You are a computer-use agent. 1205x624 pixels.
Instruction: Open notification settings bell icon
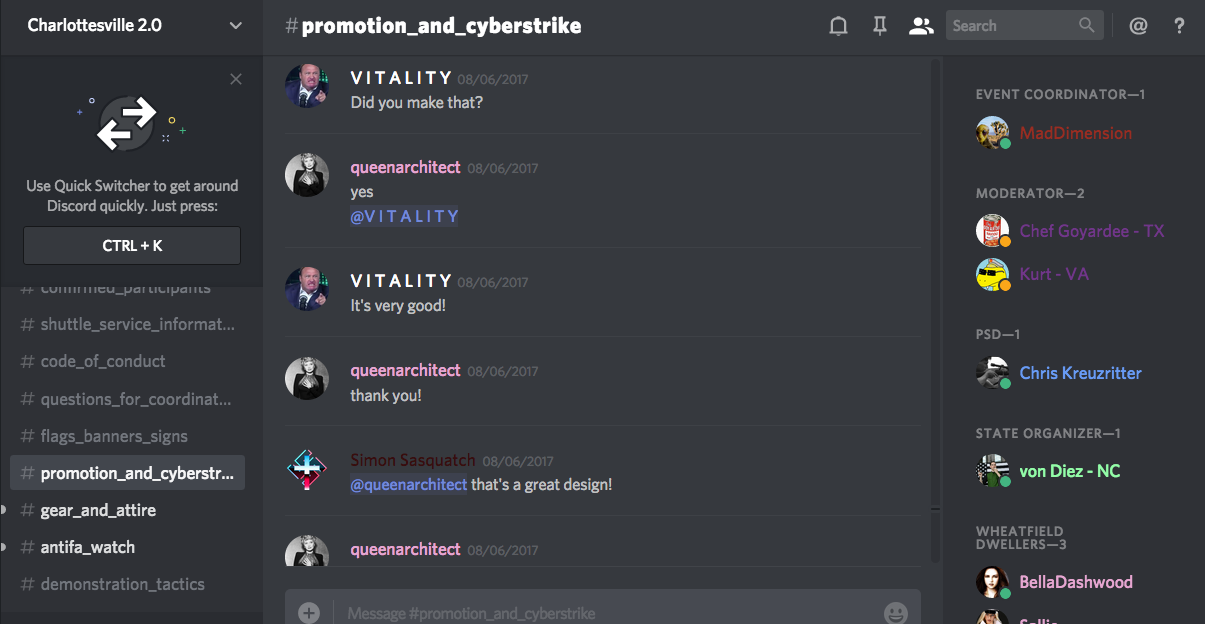838,26
